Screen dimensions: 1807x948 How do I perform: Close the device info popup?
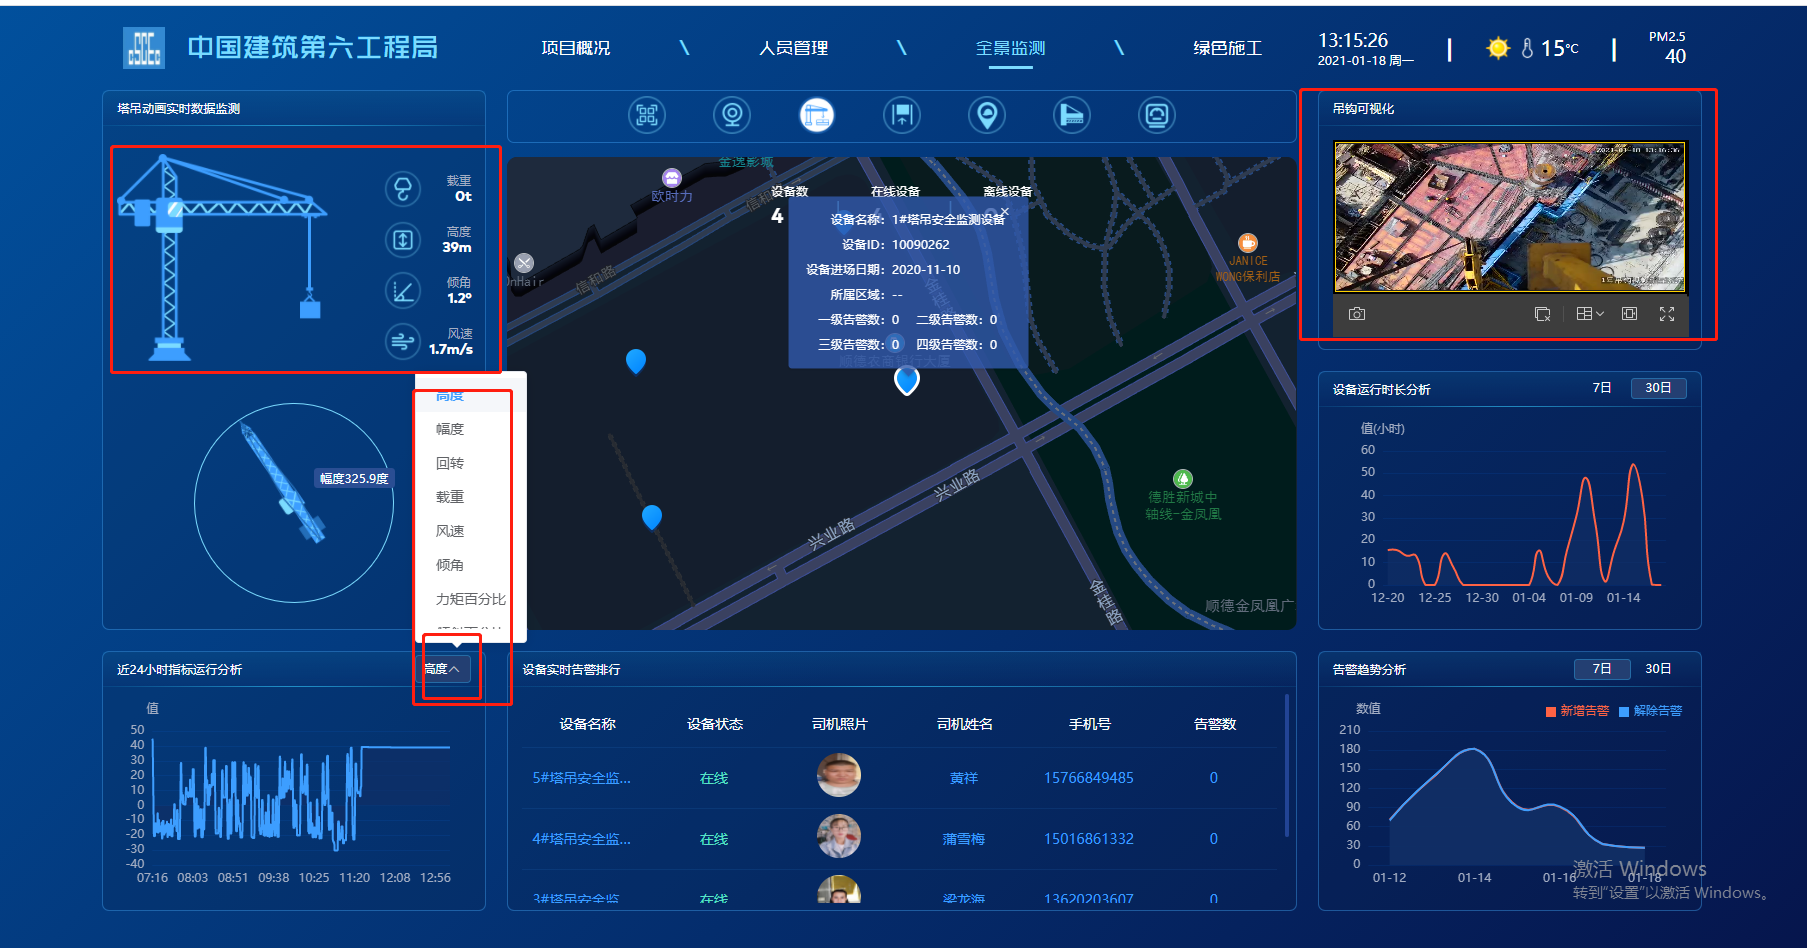(x=1005, y=212)
